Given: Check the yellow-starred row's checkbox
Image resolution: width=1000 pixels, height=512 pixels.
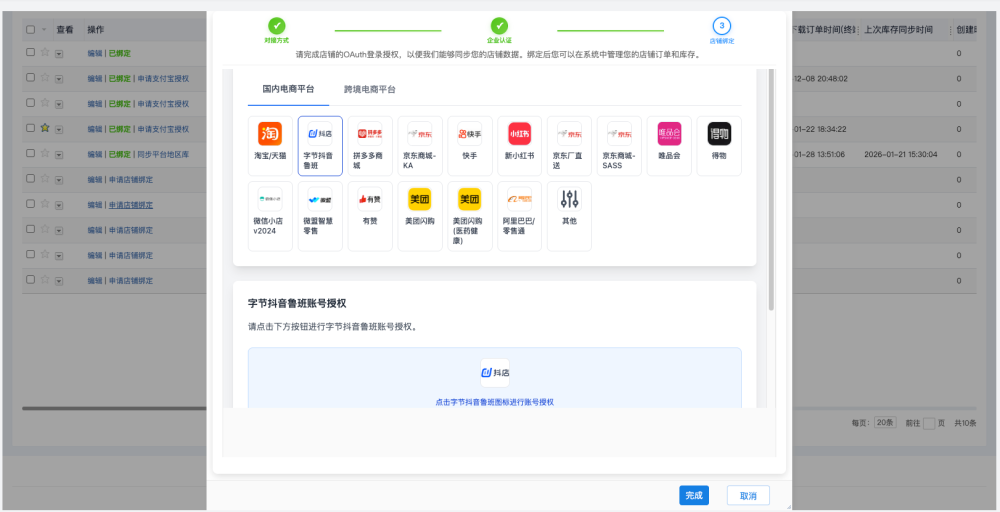Looking at the screenshot, I should click(x=30, y=128).
